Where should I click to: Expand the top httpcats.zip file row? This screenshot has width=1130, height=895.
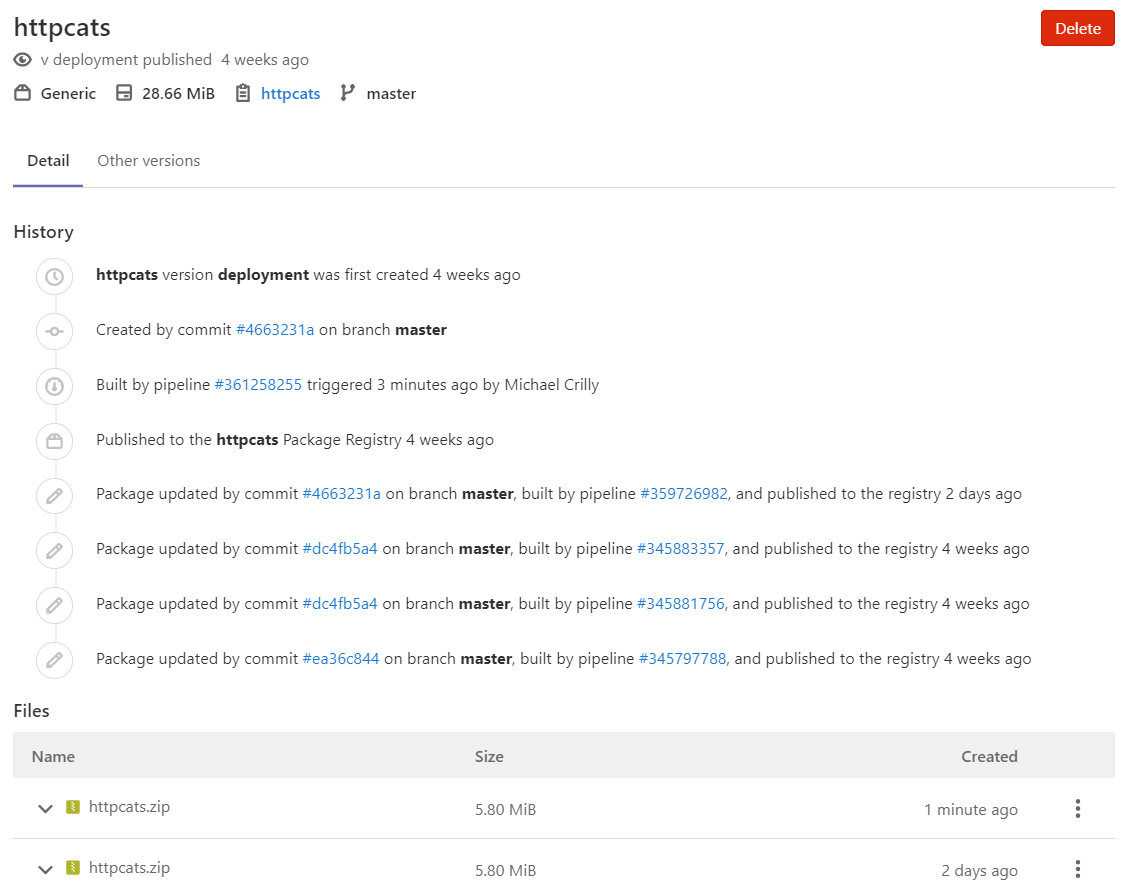44,810
